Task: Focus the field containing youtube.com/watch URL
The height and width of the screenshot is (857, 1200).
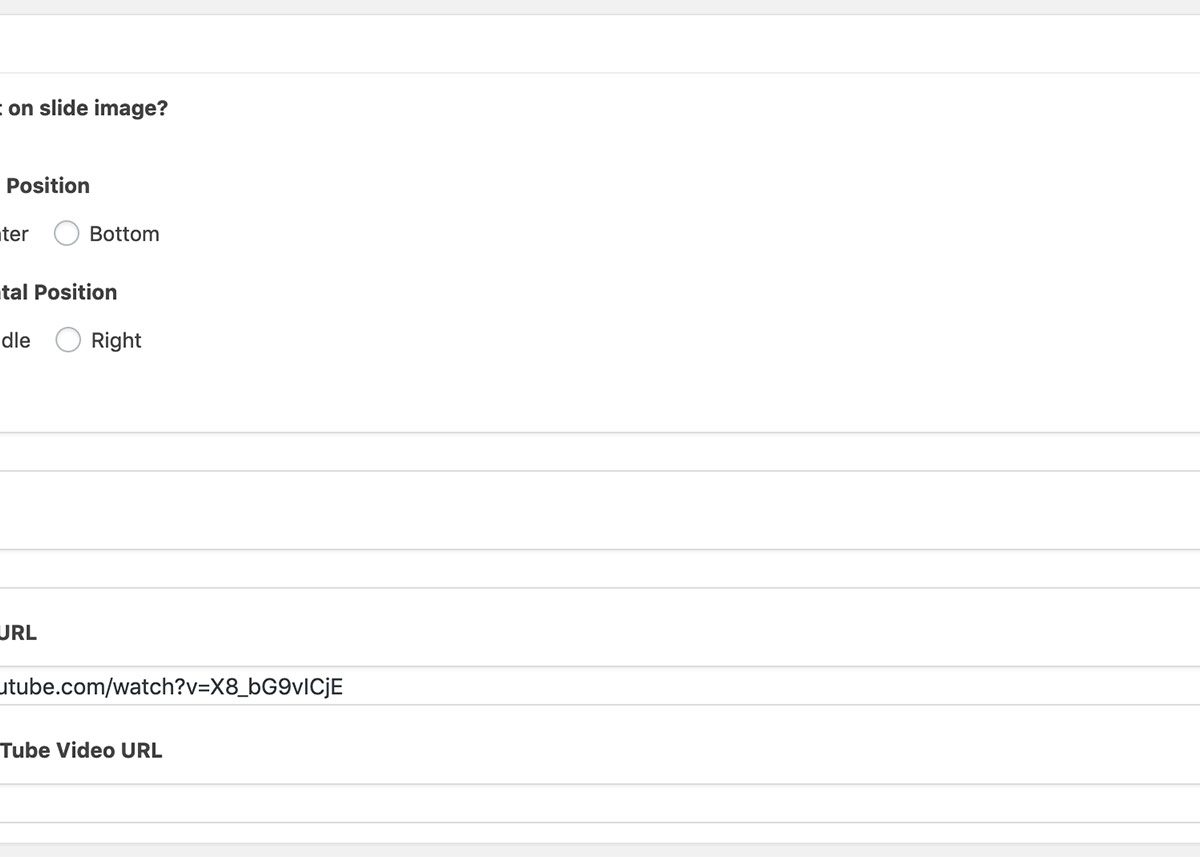Action: 600,686
